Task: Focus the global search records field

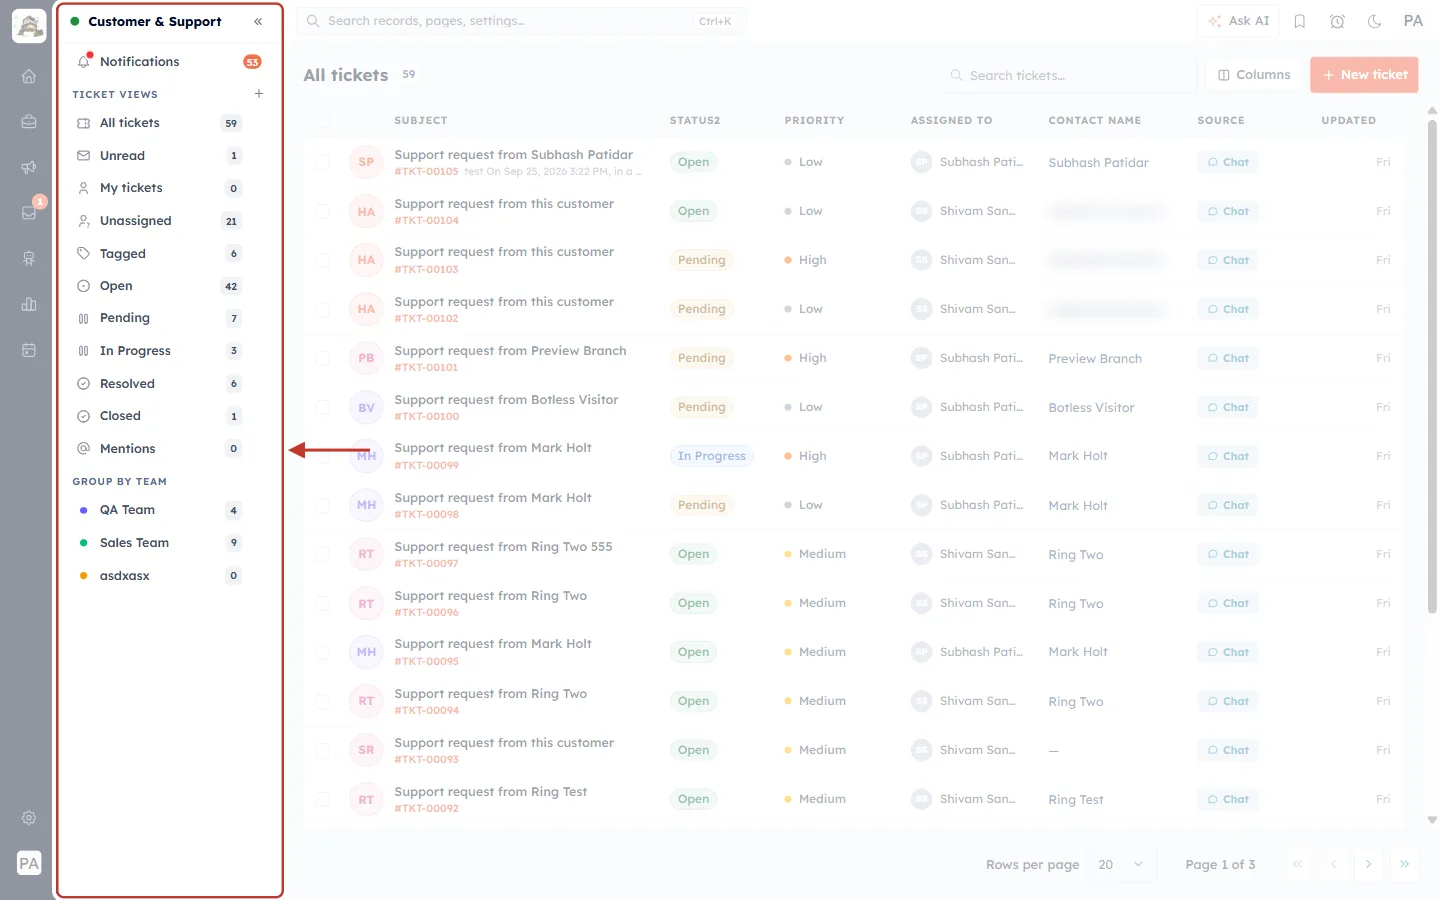Action: tap(521, 21)
